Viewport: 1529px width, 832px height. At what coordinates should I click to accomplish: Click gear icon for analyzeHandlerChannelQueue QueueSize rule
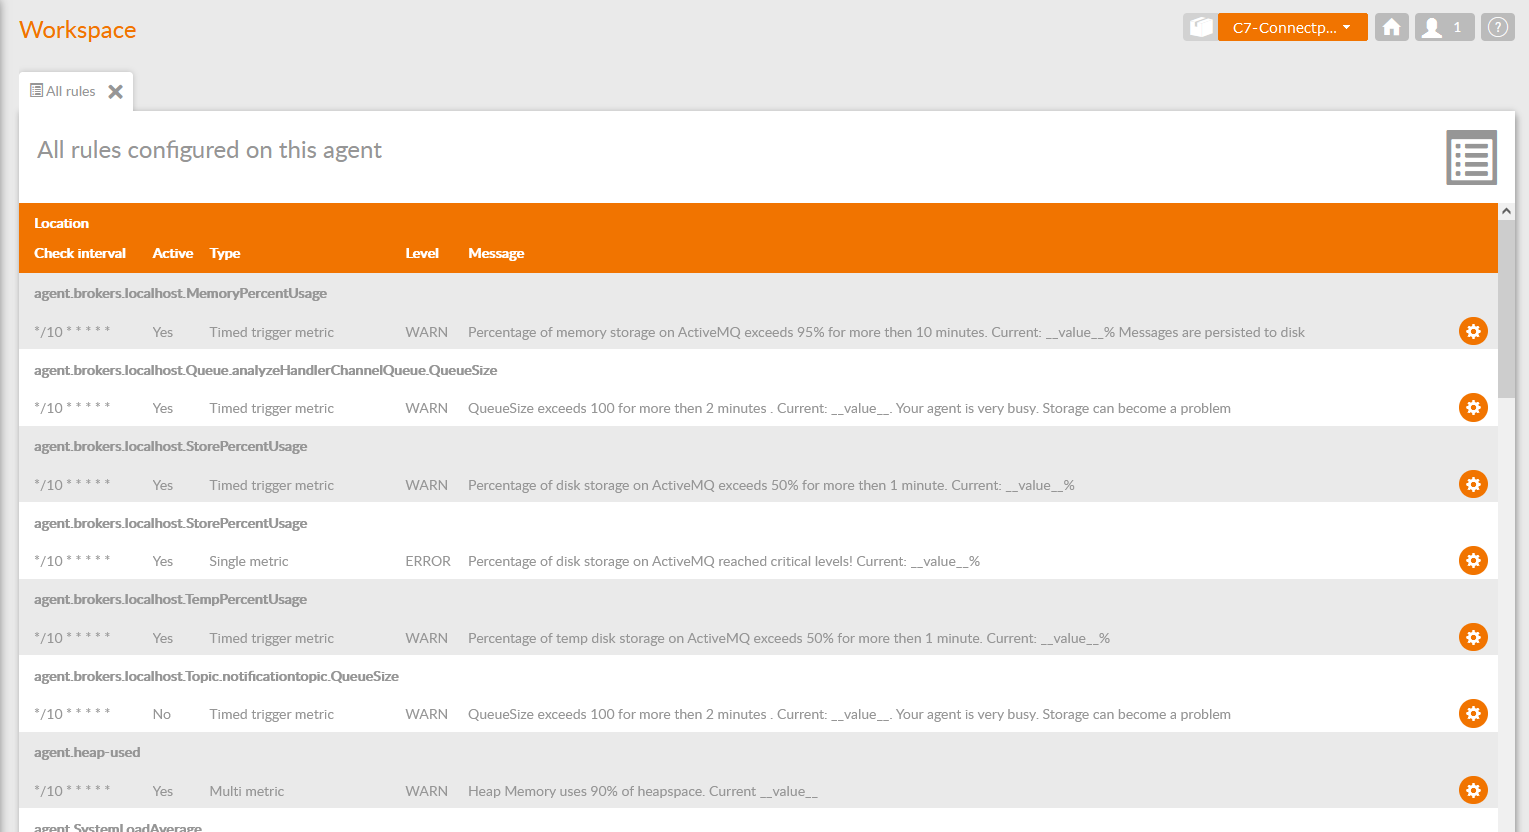(1472, 408)
